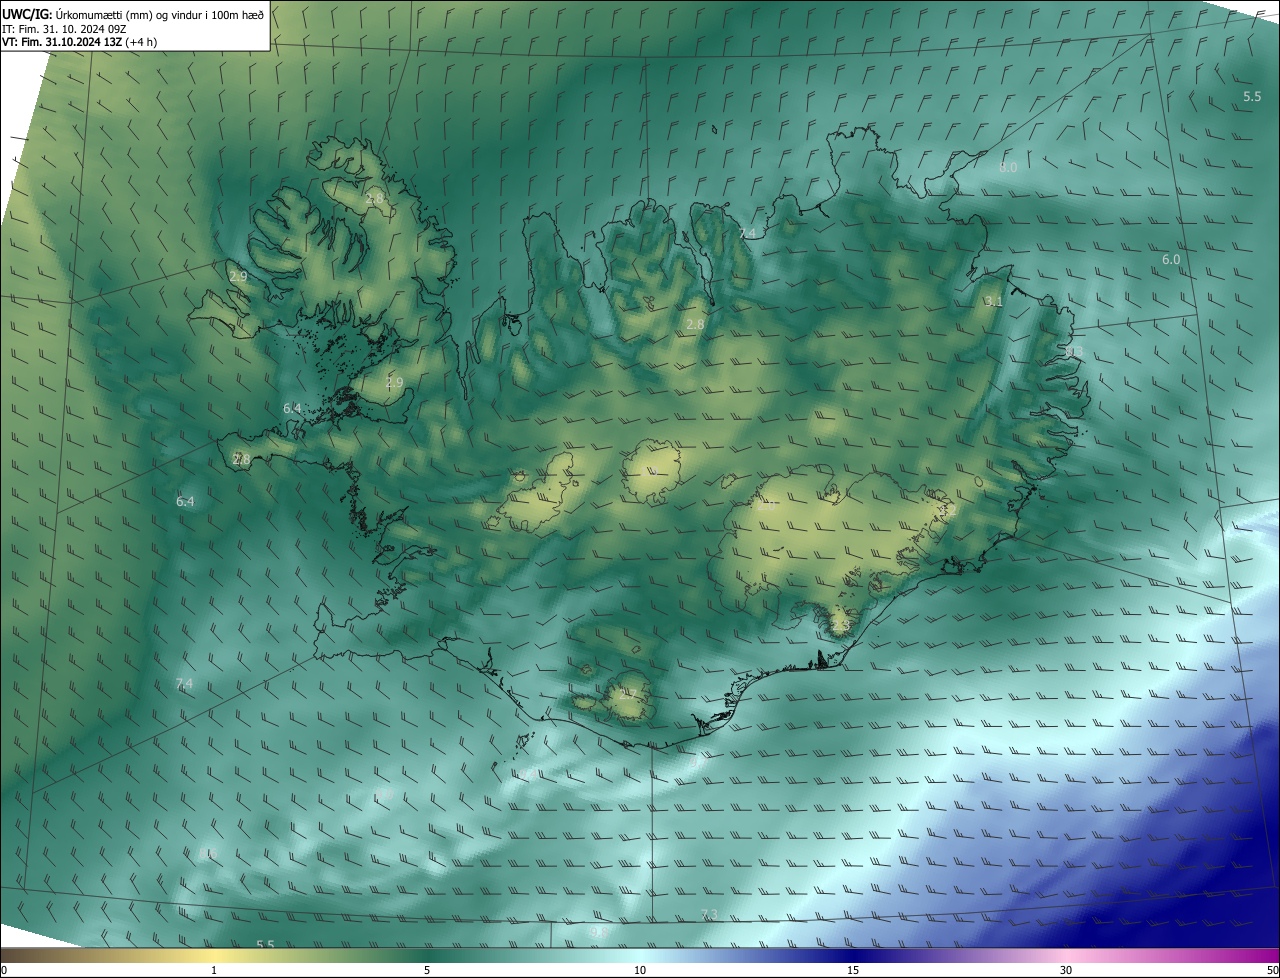1280x978 pixels.
Task: Click the UWC/IG Úrkomumætti title line
Action: coord(133,13)
